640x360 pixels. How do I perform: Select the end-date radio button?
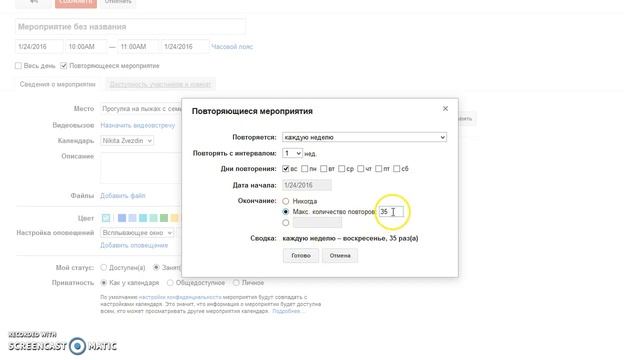(286, 223)
